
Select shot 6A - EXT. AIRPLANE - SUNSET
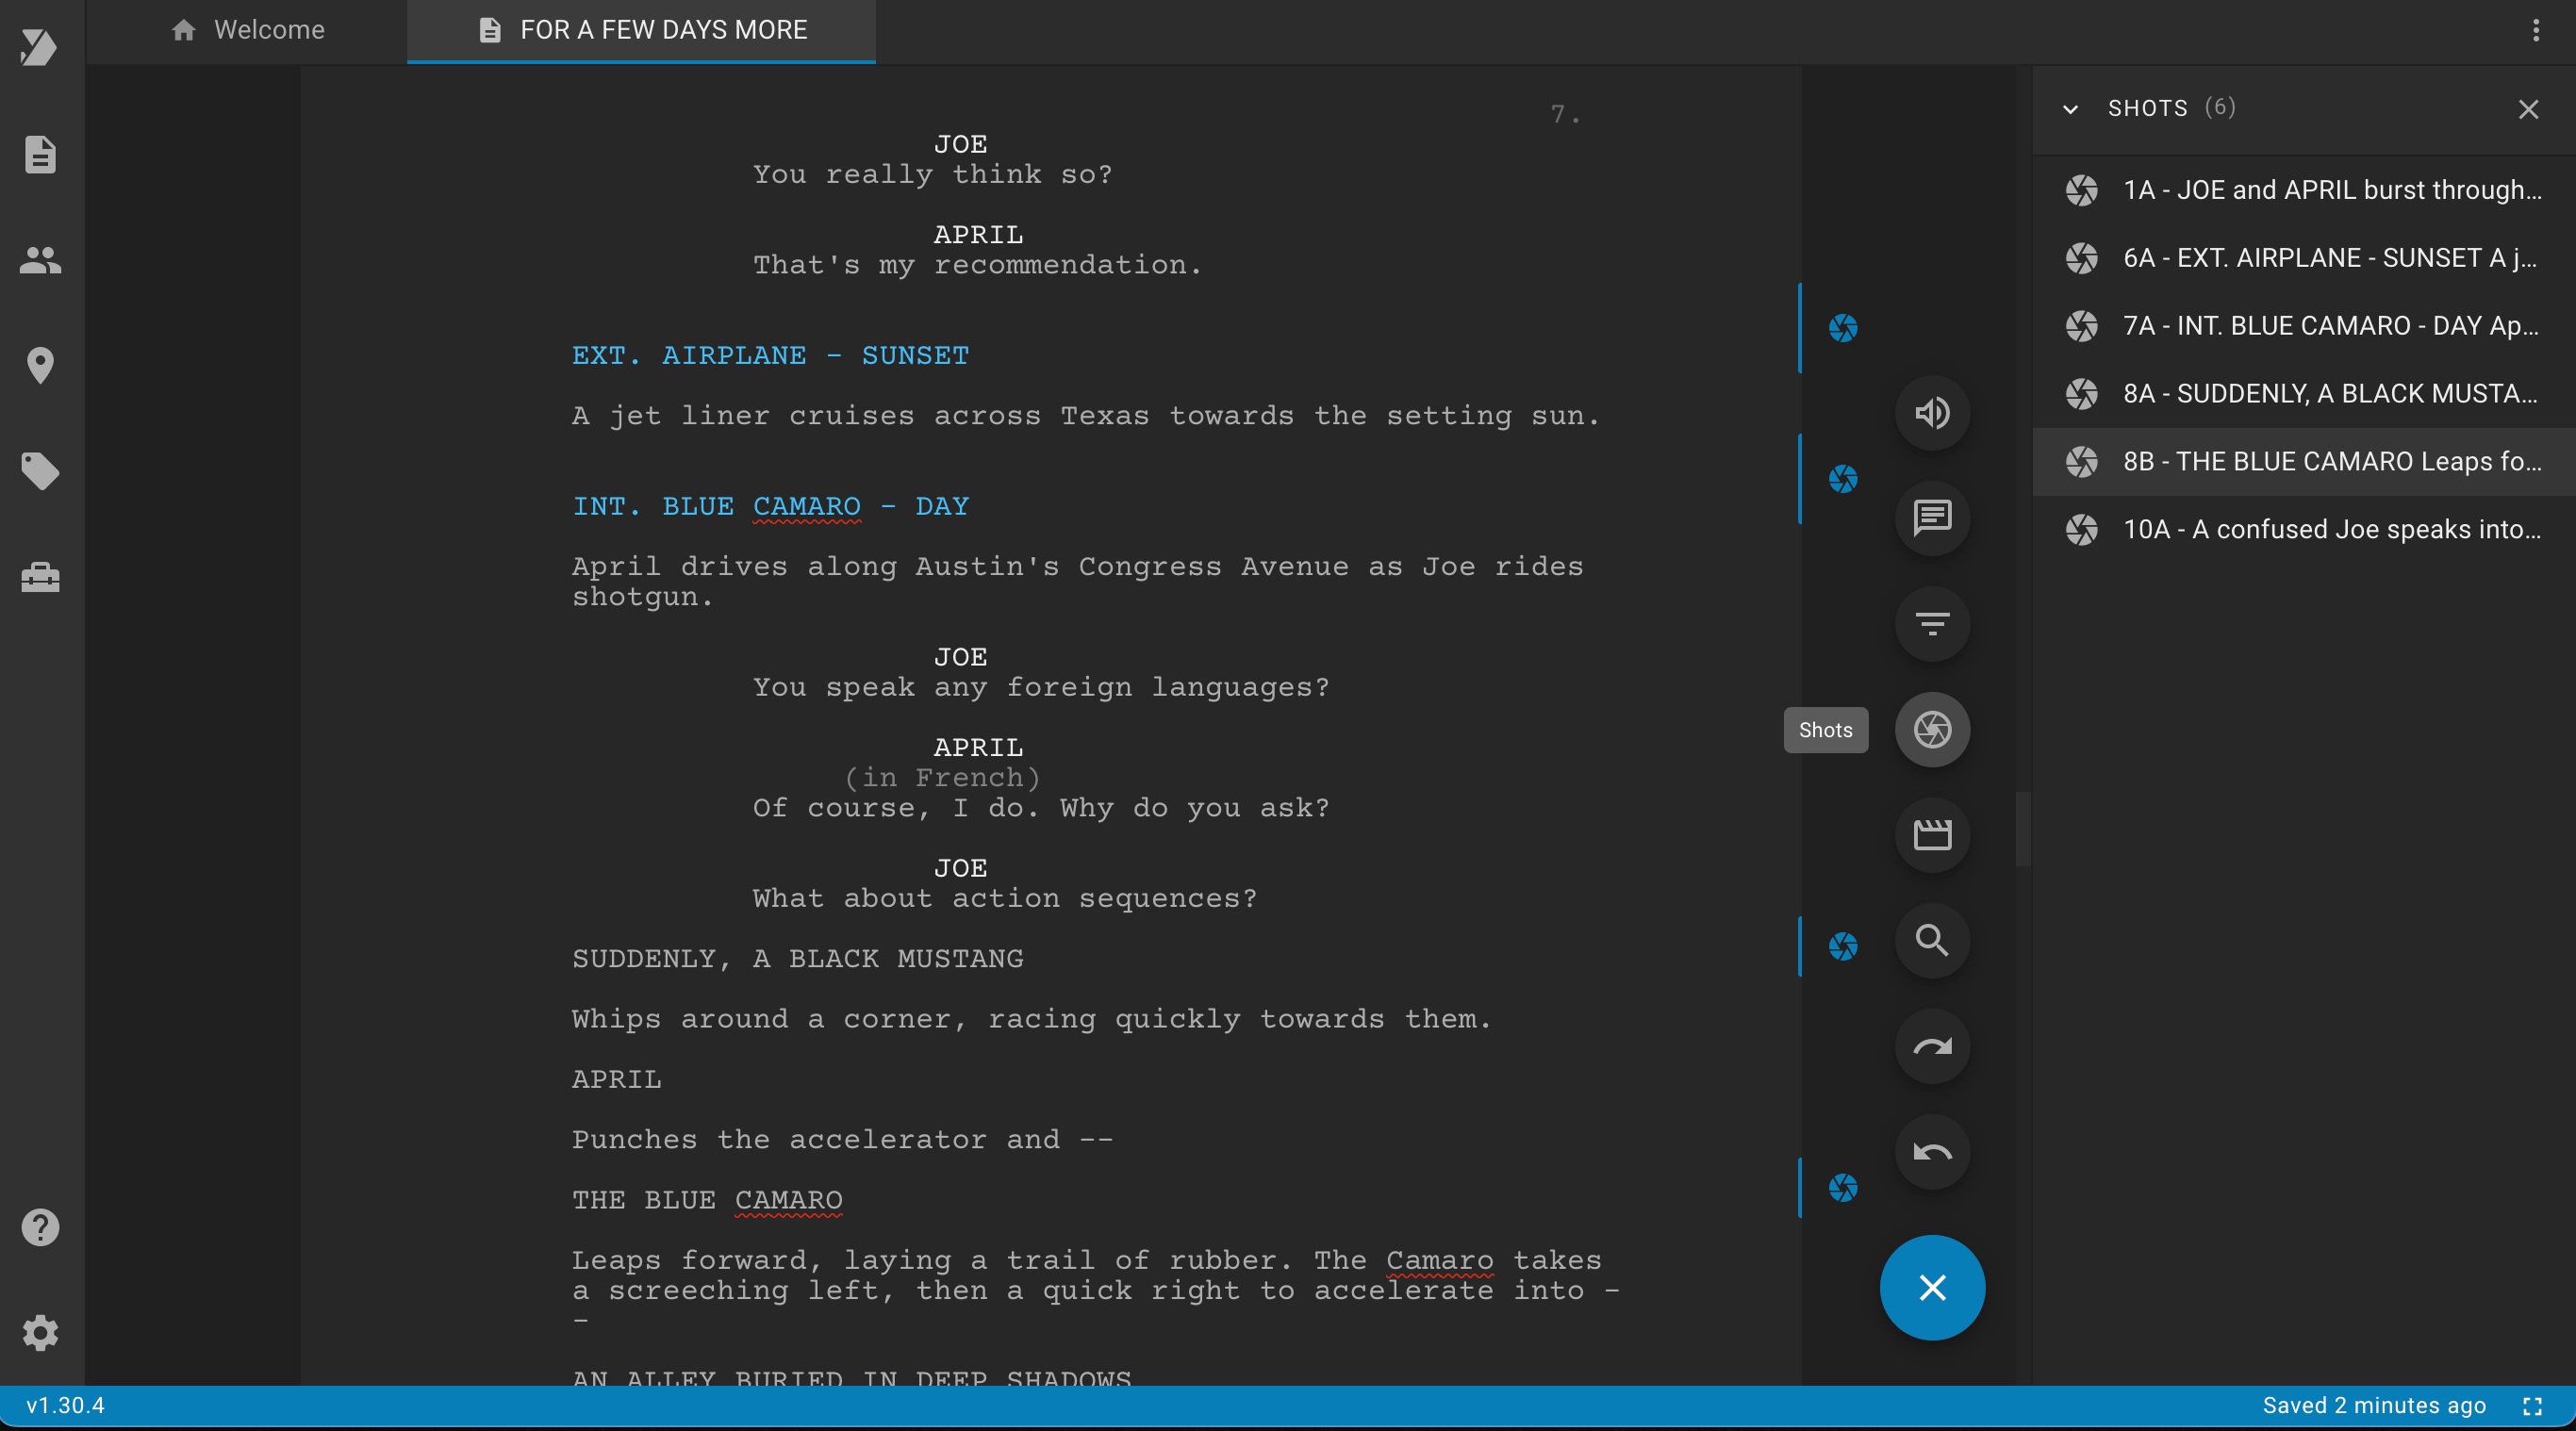pyautogui.click(x=2304, y=258)
